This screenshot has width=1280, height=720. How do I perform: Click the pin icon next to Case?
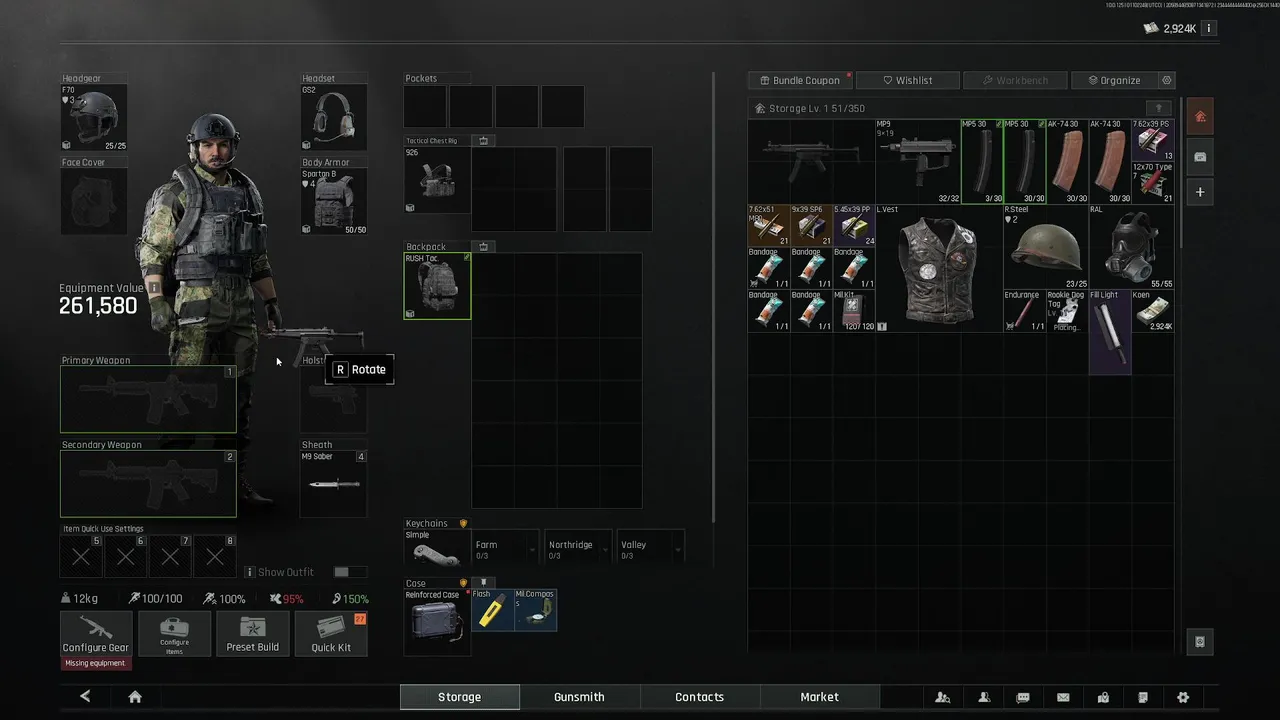coord(484,582)
